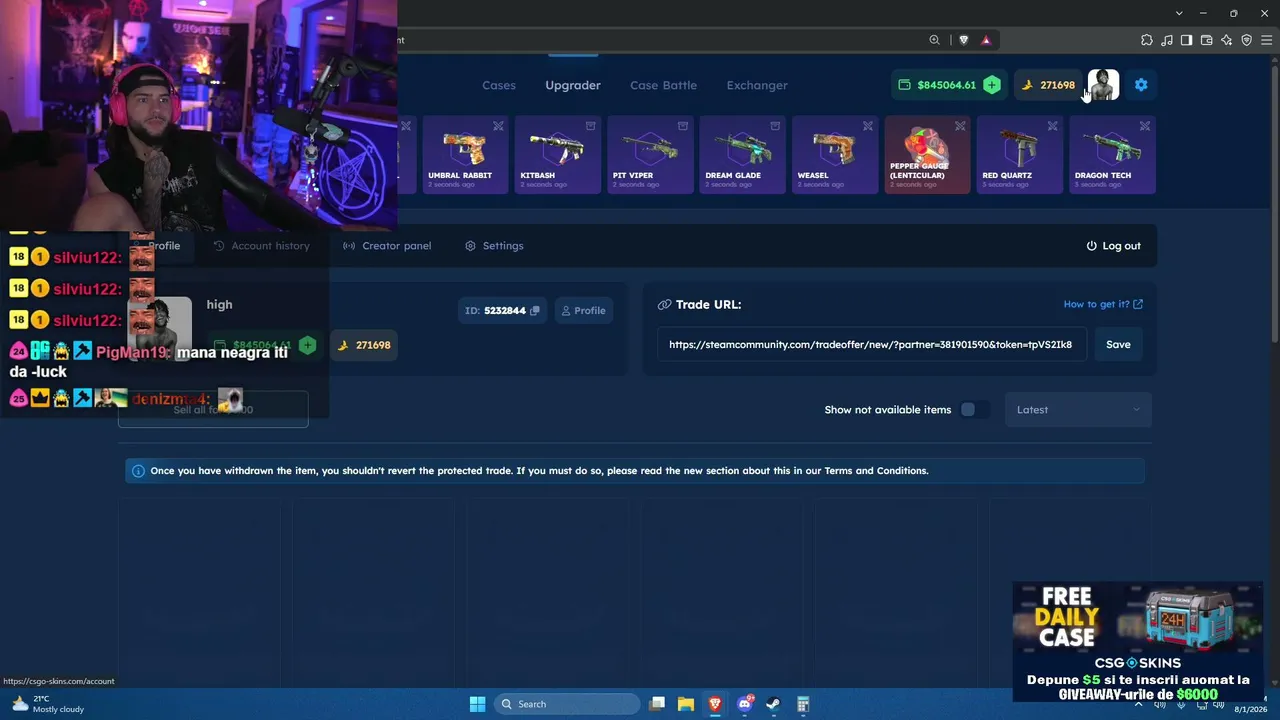1280x720 pixels.
Task: Click the case icon on Kitbash card
Action: point(590,126)
